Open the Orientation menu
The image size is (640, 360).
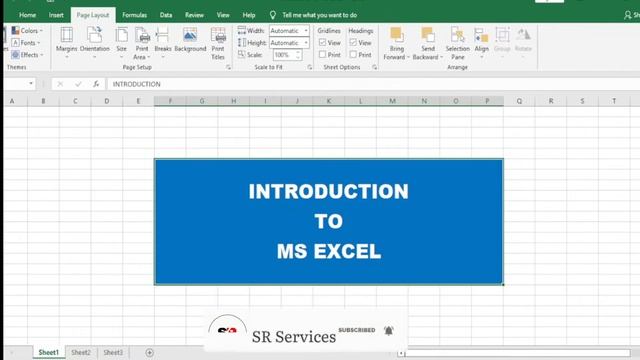point(95,42)
